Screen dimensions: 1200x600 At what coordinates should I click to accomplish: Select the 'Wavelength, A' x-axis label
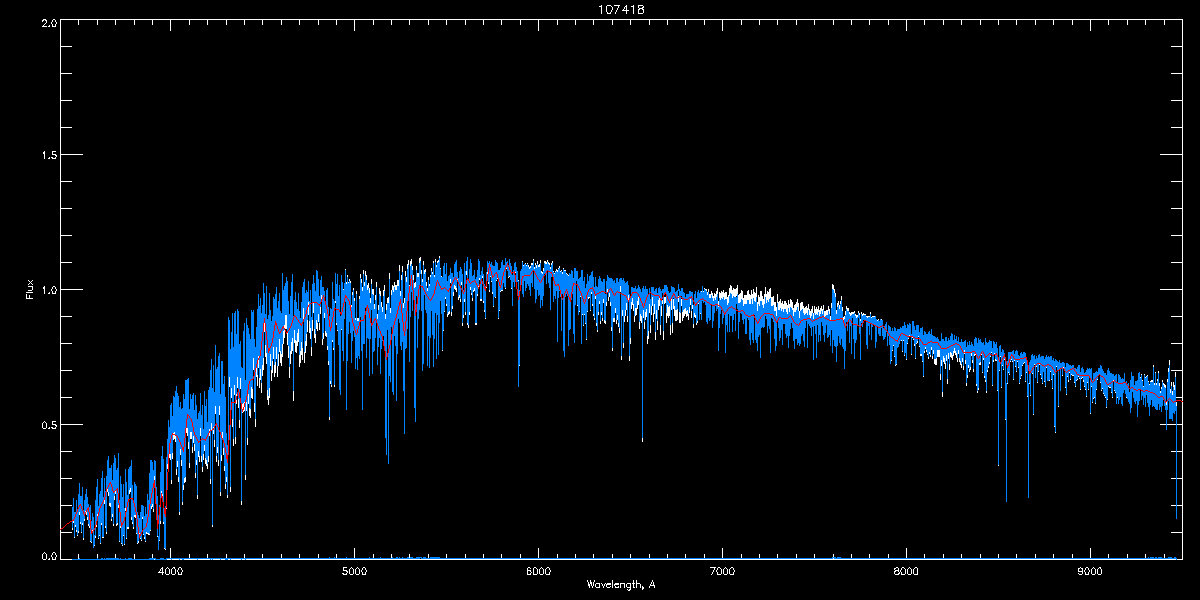coord(620,584)
